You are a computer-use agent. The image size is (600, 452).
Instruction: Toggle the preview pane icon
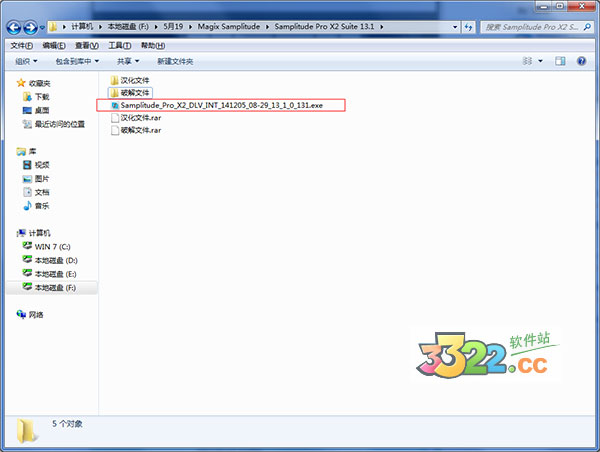(560, 61)
